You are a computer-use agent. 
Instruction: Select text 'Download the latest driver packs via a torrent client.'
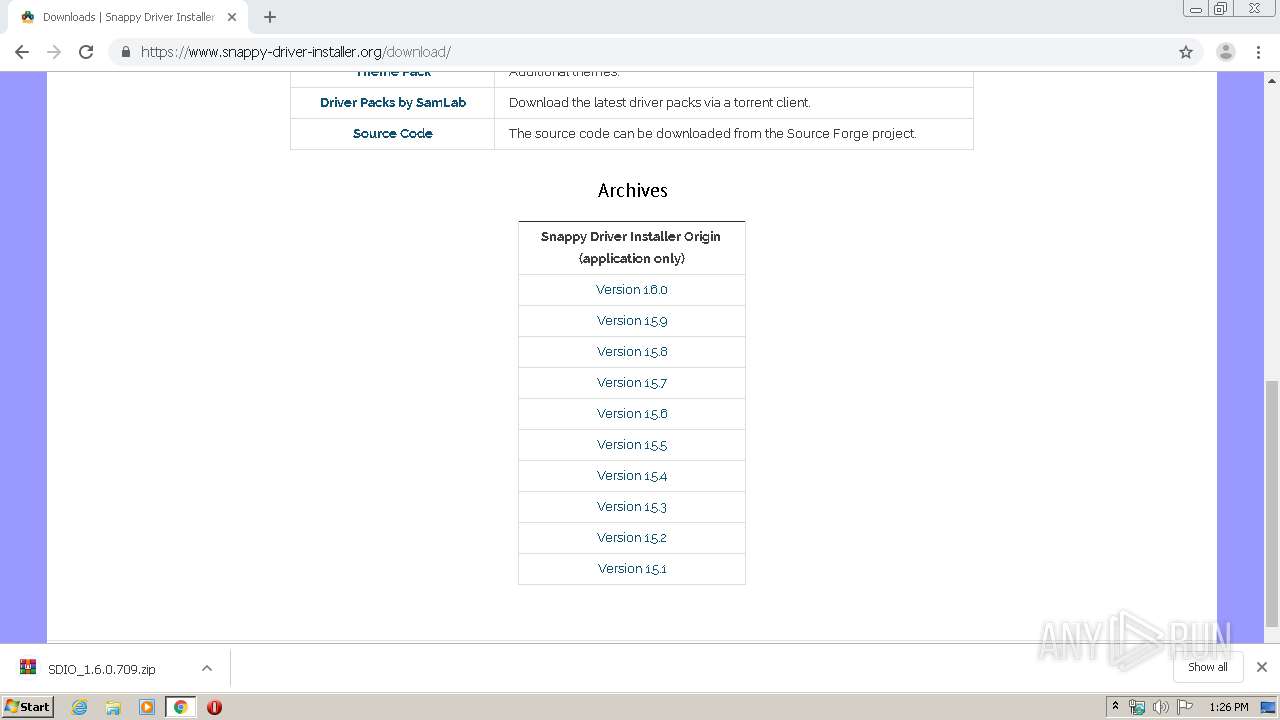click(x=659, y=102)
